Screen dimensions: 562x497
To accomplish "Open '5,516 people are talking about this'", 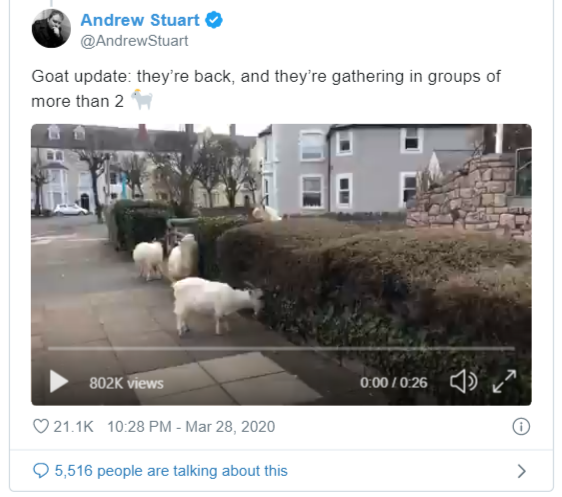I will [171, 470].
